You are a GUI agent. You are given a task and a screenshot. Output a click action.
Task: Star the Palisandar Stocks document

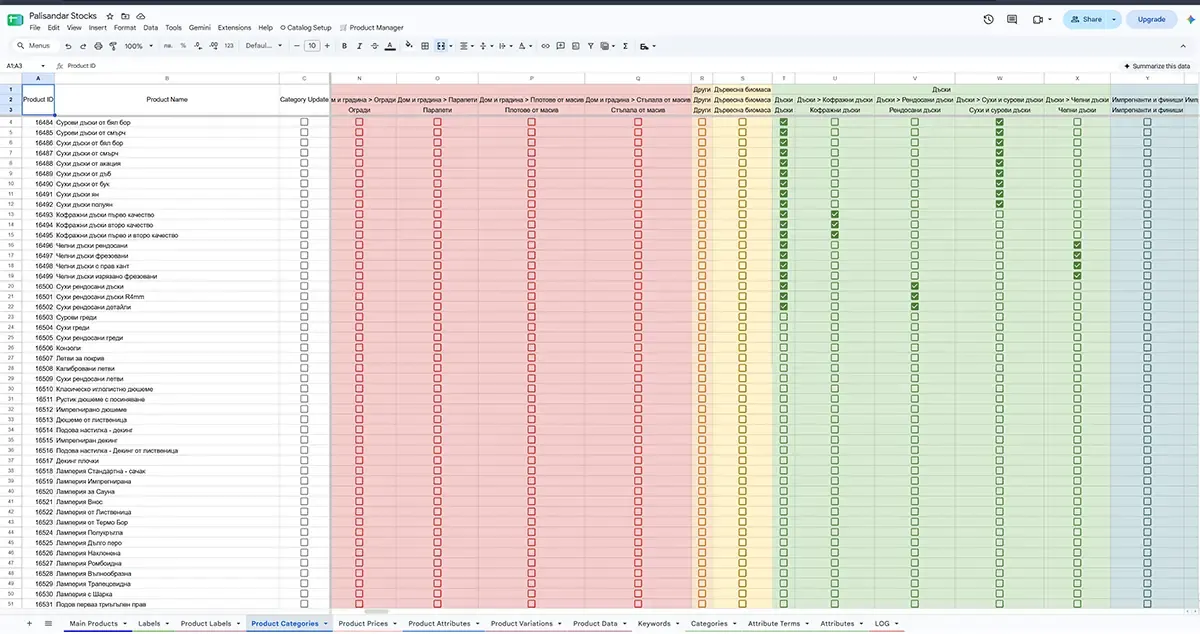pyautogui.click(x=110, y=17)
